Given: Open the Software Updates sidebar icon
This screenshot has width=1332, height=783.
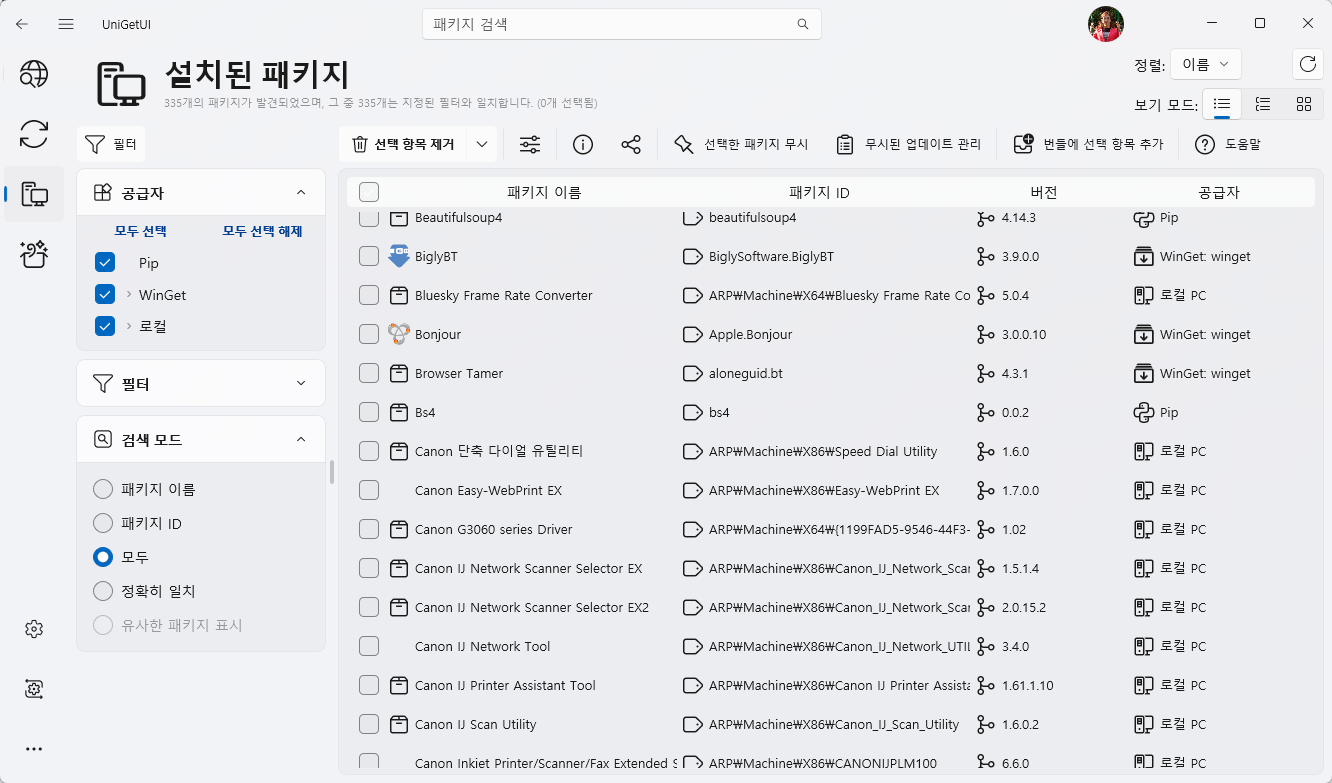Looking at the screenshot, I should (x=34, y=134).
